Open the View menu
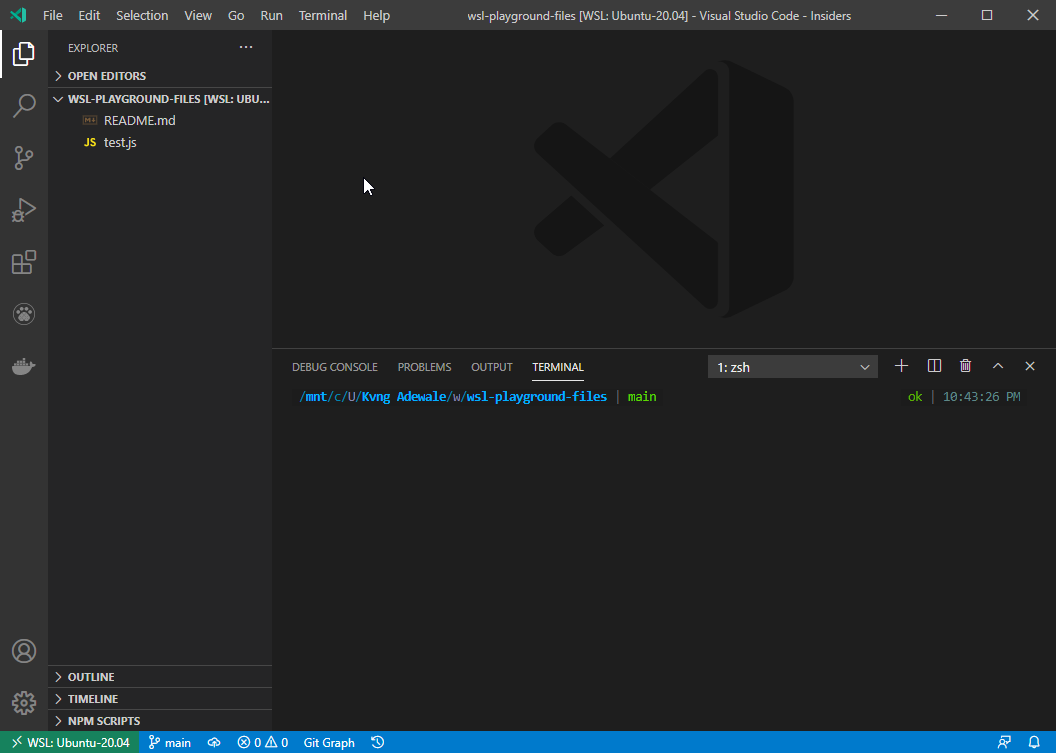Screen dimensions: 1056x753 point(198,15)
